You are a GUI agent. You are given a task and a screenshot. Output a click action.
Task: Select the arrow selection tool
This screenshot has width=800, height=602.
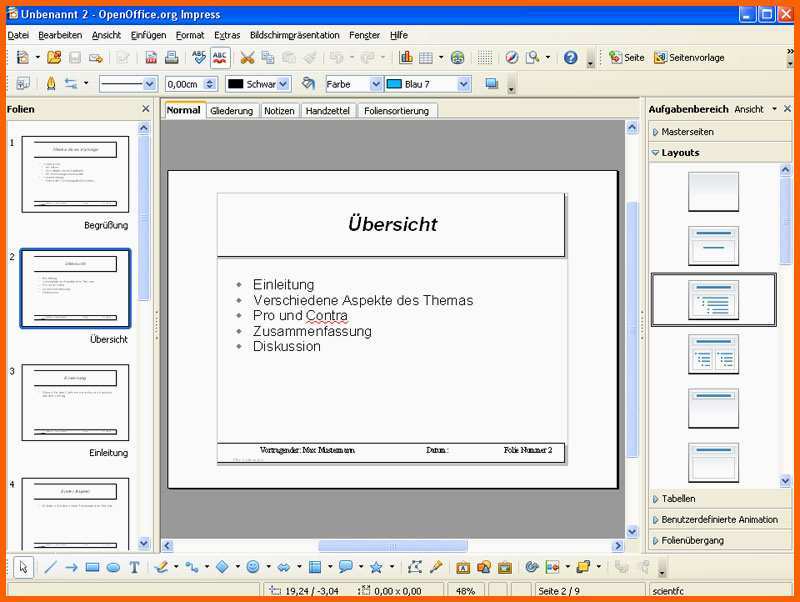point(23,567)
